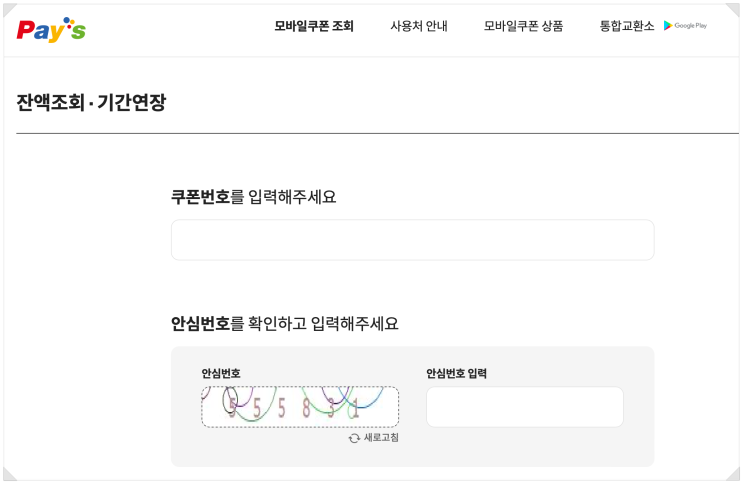Select 모바일쿠폰 상품 in navigation

(523, 27)
